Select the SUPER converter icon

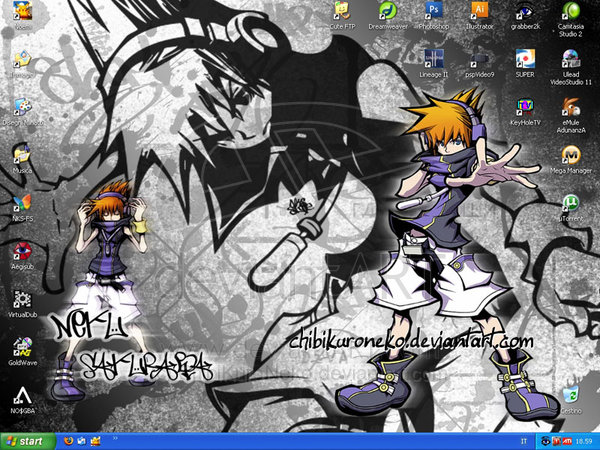click(524, 58)
